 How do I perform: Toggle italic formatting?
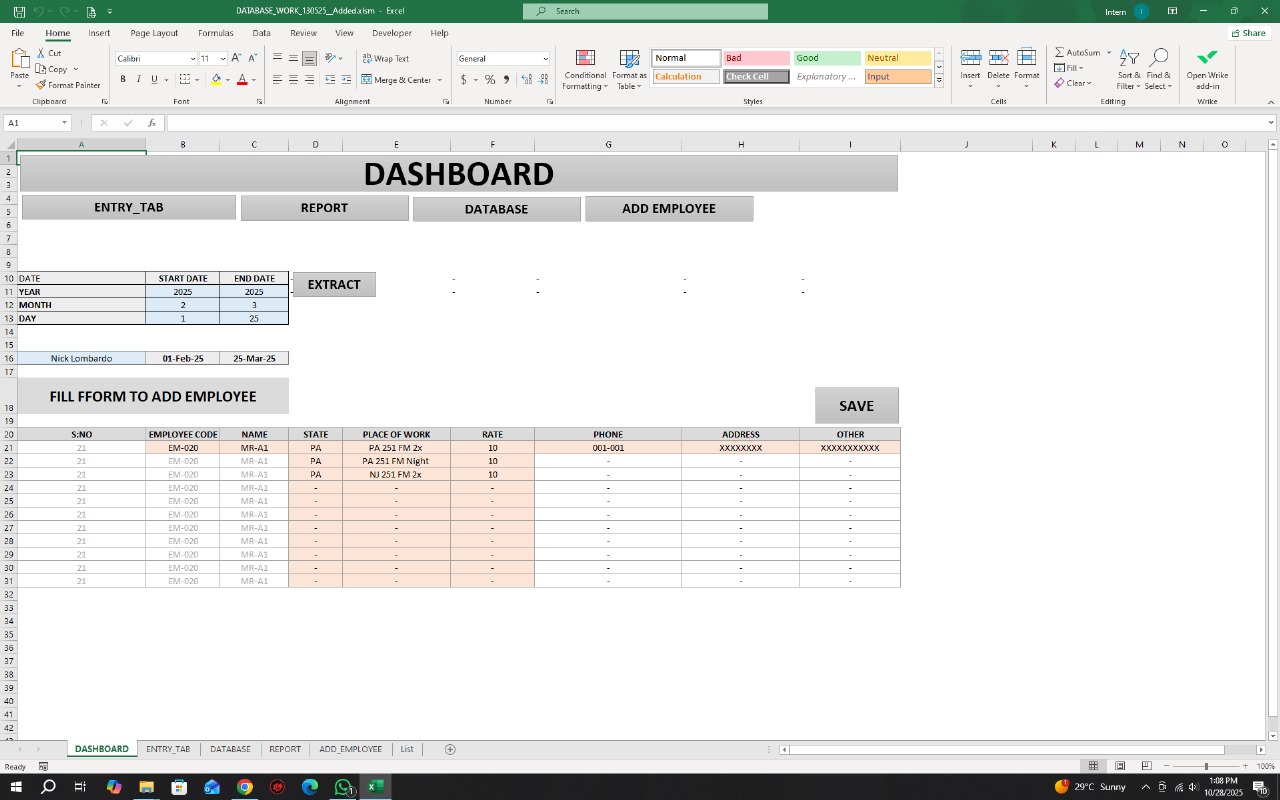[137, 79]
